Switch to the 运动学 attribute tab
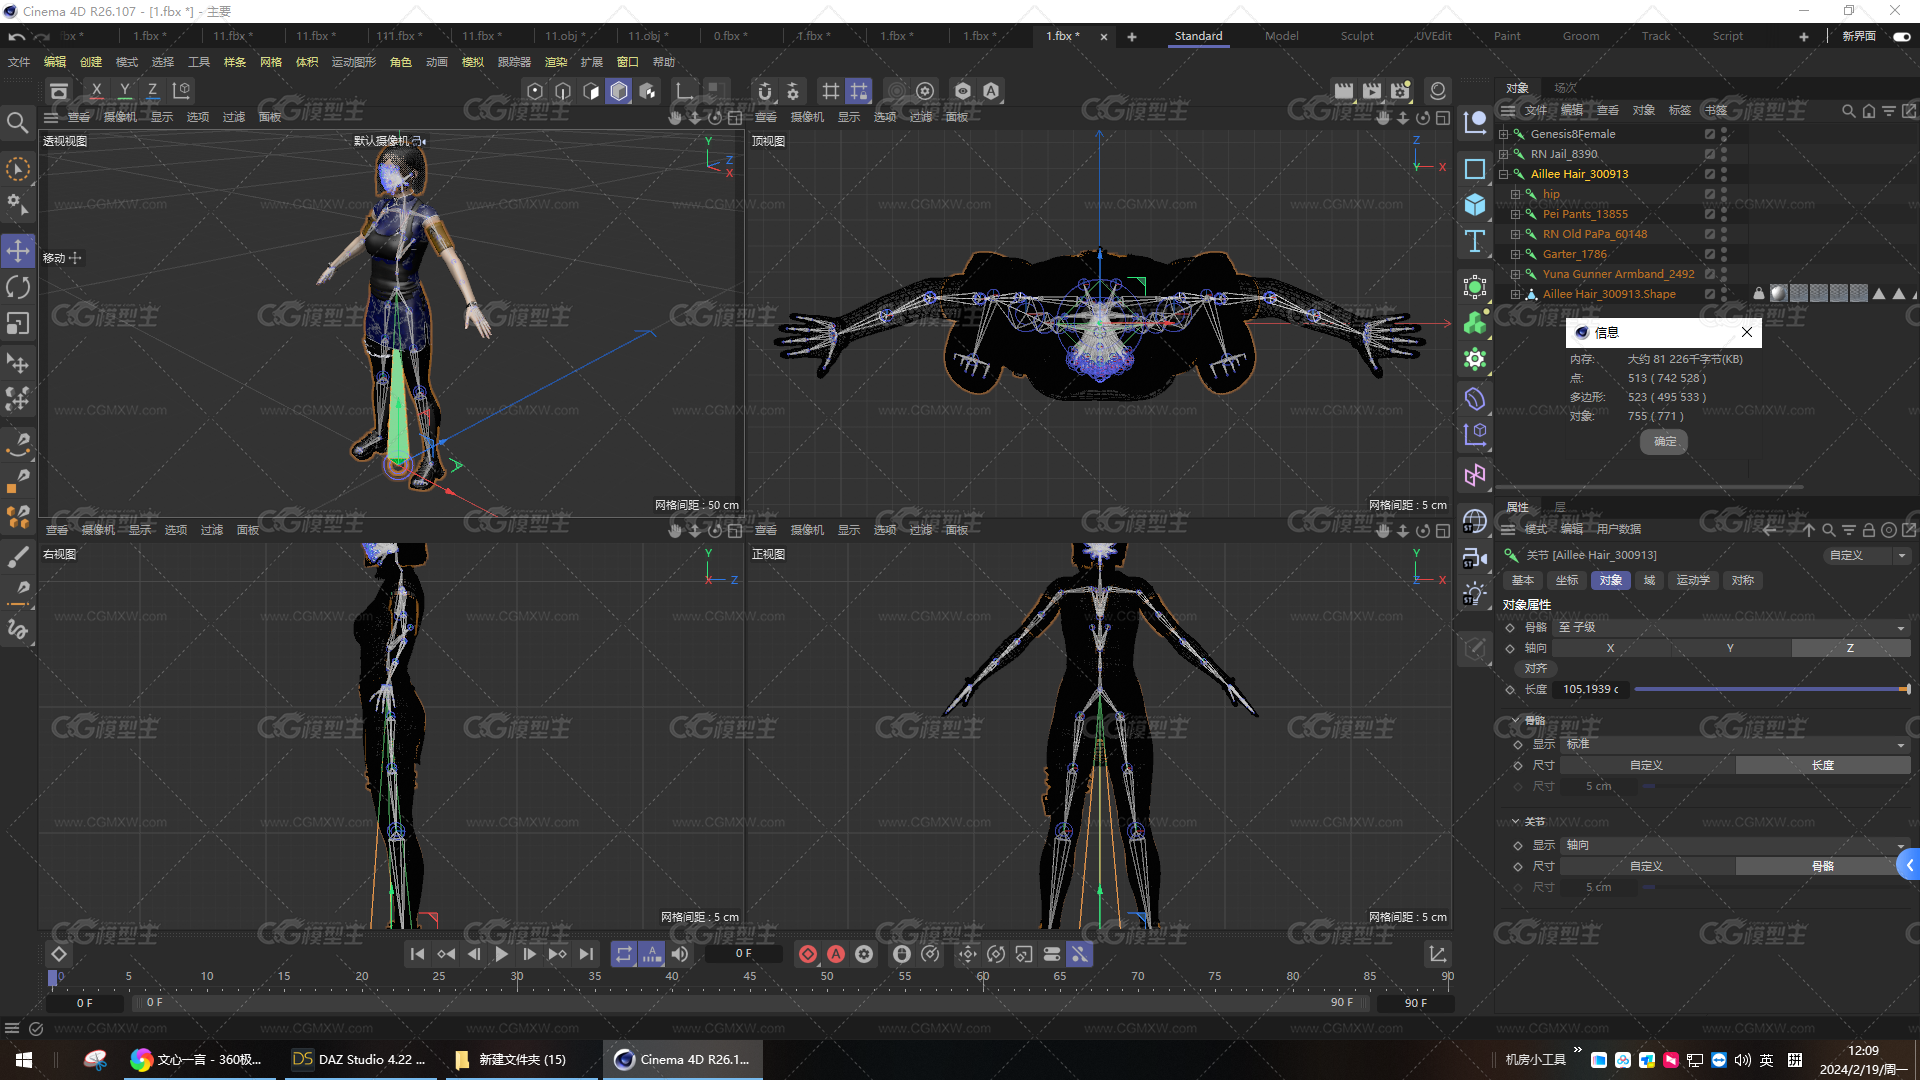 tap(1693, 580)
